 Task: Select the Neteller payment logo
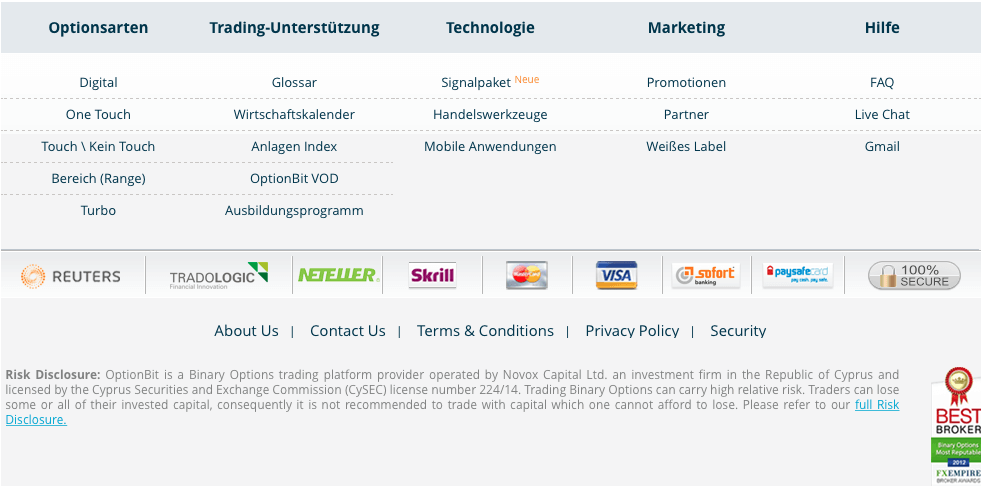tap(338, 275)
